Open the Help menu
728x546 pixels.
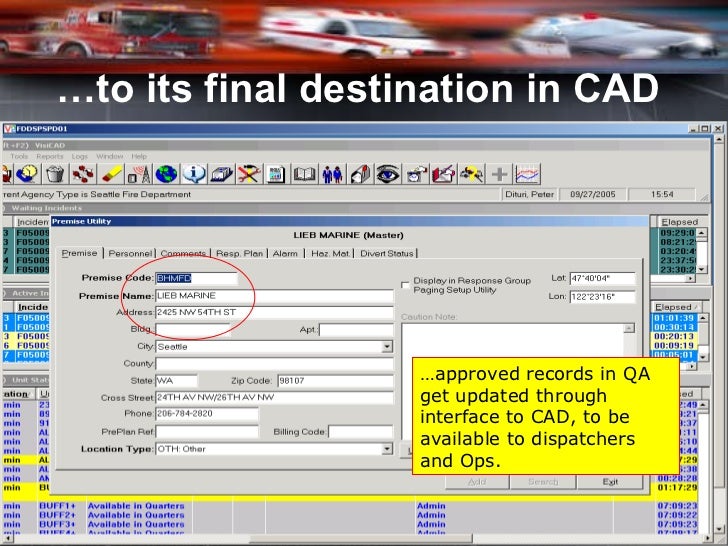pos(139,156)
